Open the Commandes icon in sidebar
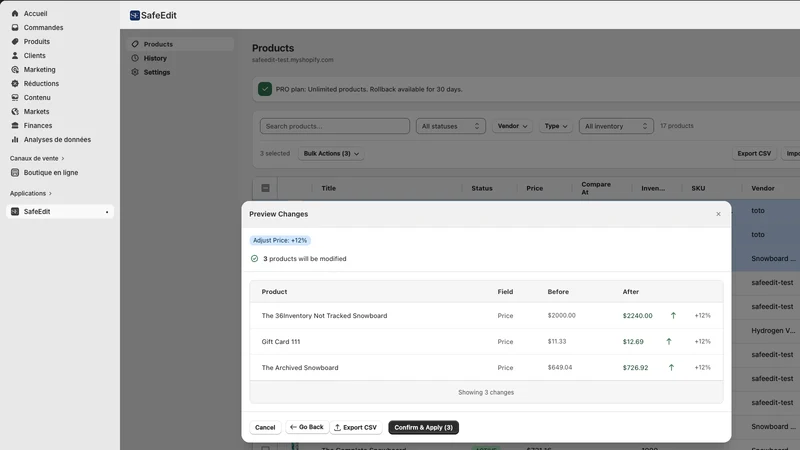 point(15,28)
